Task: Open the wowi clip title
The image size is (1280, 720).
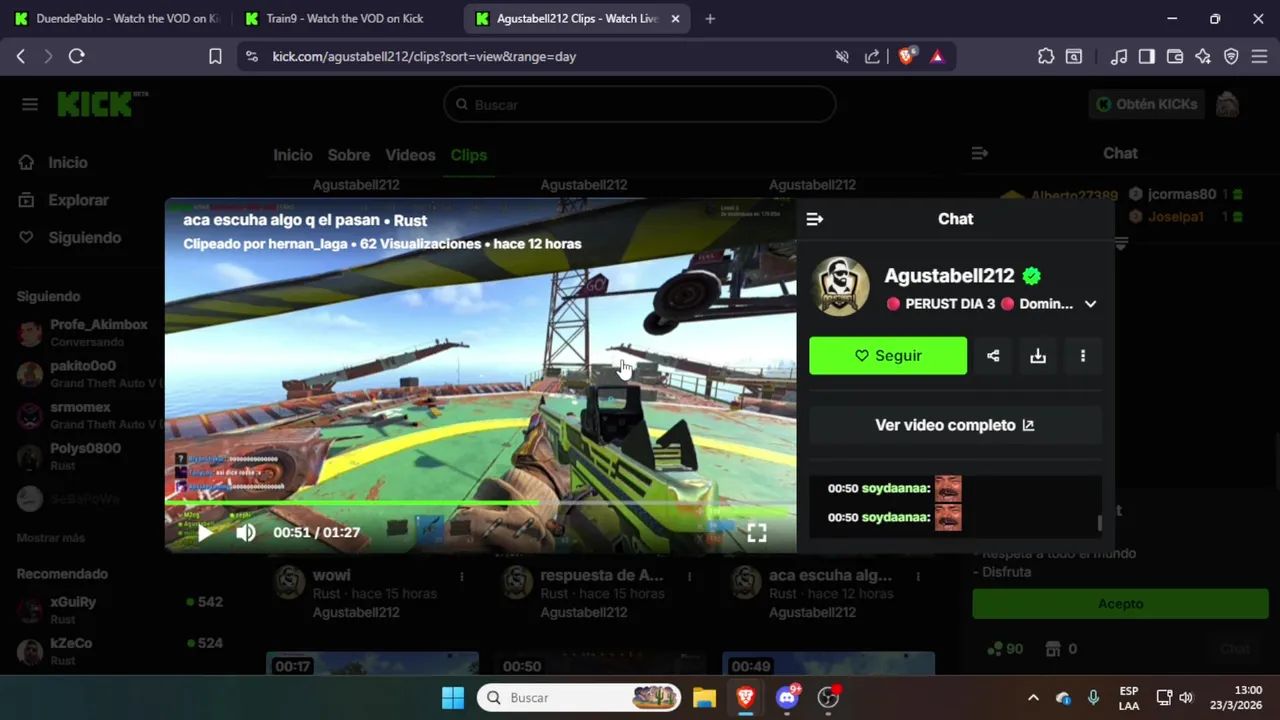Action: pyautogui.click(x=332, y=576)
